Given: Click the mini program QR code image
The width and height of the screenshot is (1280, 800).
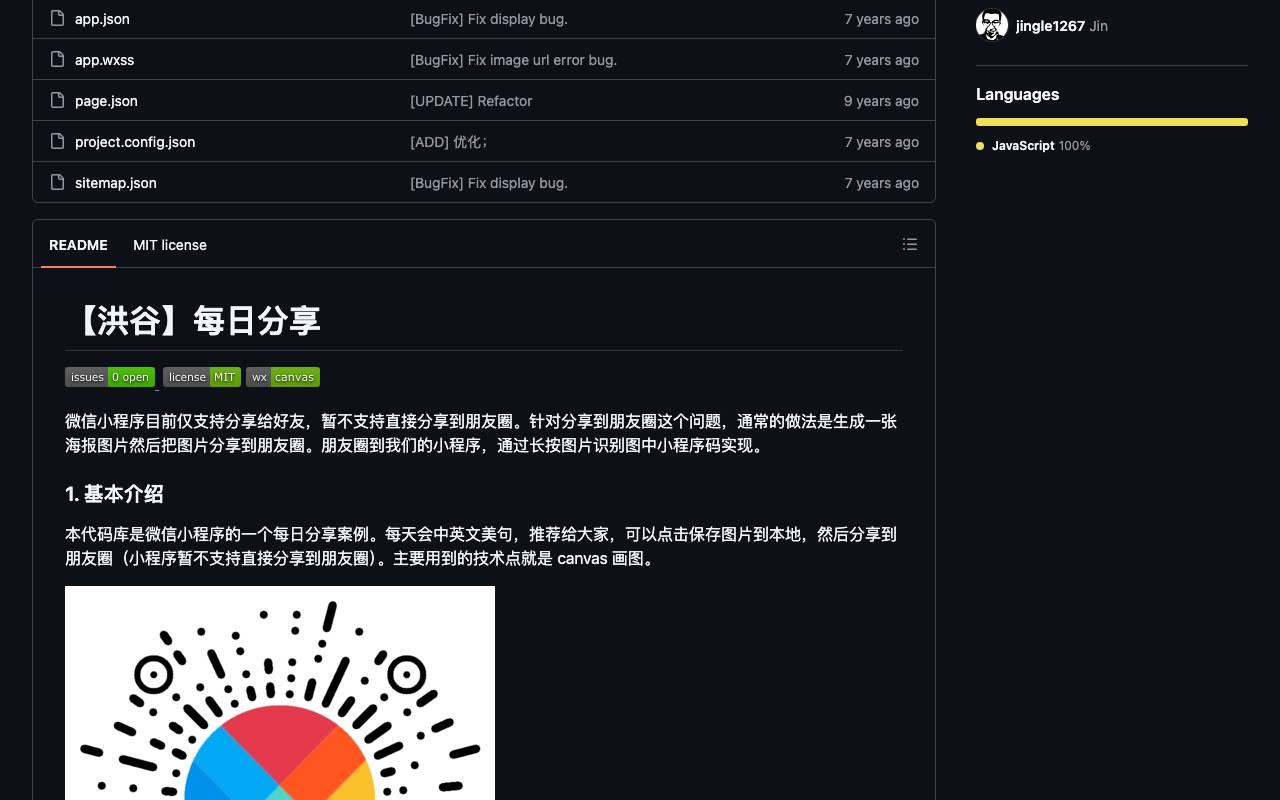Looking at the screenshot, I should 280,693.
